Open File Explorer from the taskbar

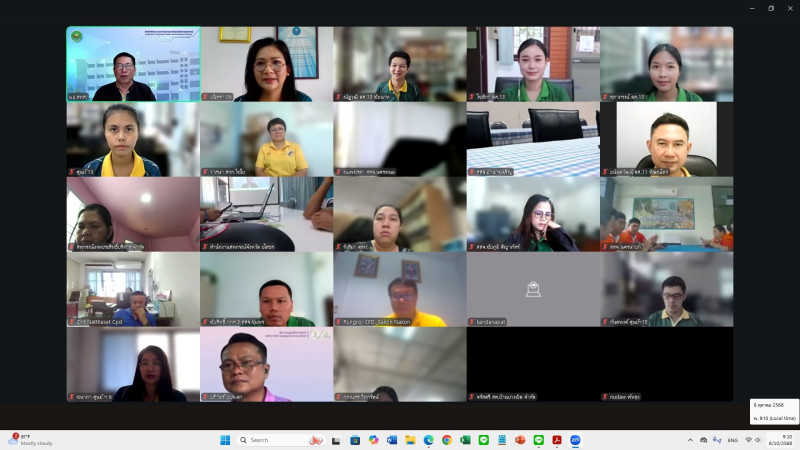410,440
